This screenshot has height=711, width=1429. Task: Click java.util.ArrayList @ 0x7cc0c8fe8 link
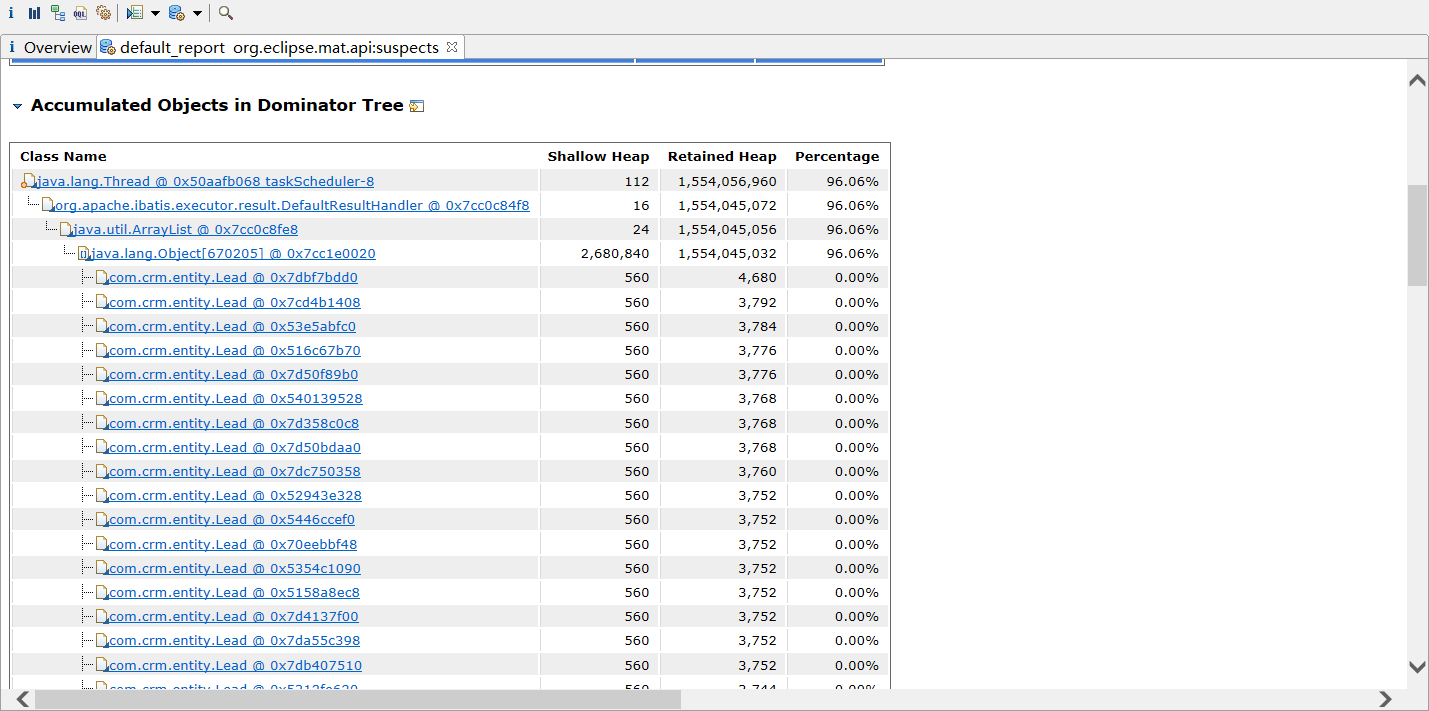(184, 229)
